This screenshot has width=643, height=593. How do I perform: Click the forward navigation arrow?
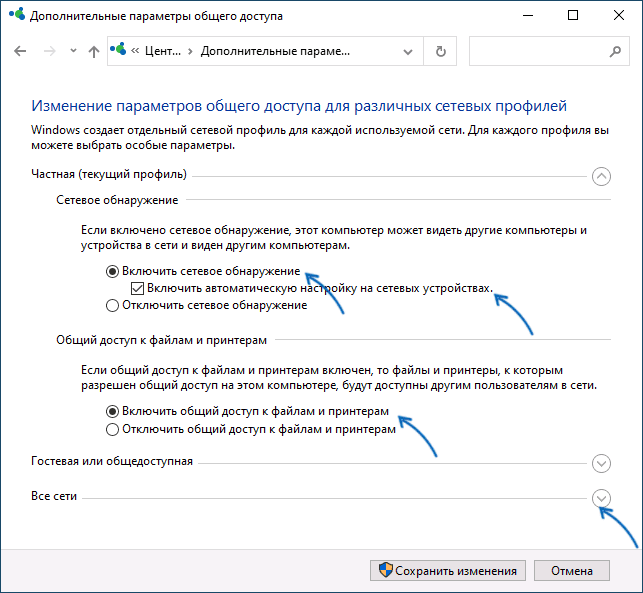pyautogui.click(x=50, y=51)
